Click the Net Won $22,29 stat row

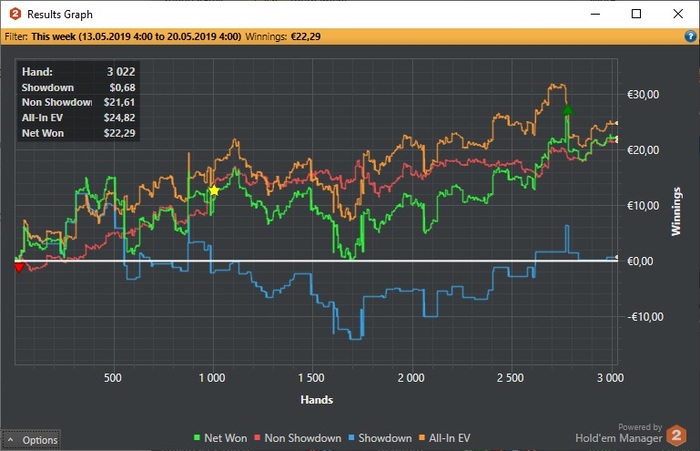(x=79, y=133)
